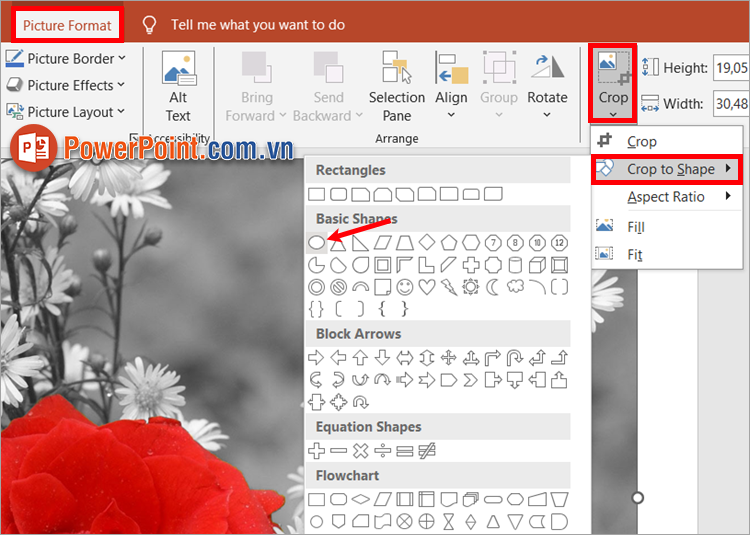Select the Down Arrow block arrow
This screenshot has height=535, width=750.
[382, 358]
